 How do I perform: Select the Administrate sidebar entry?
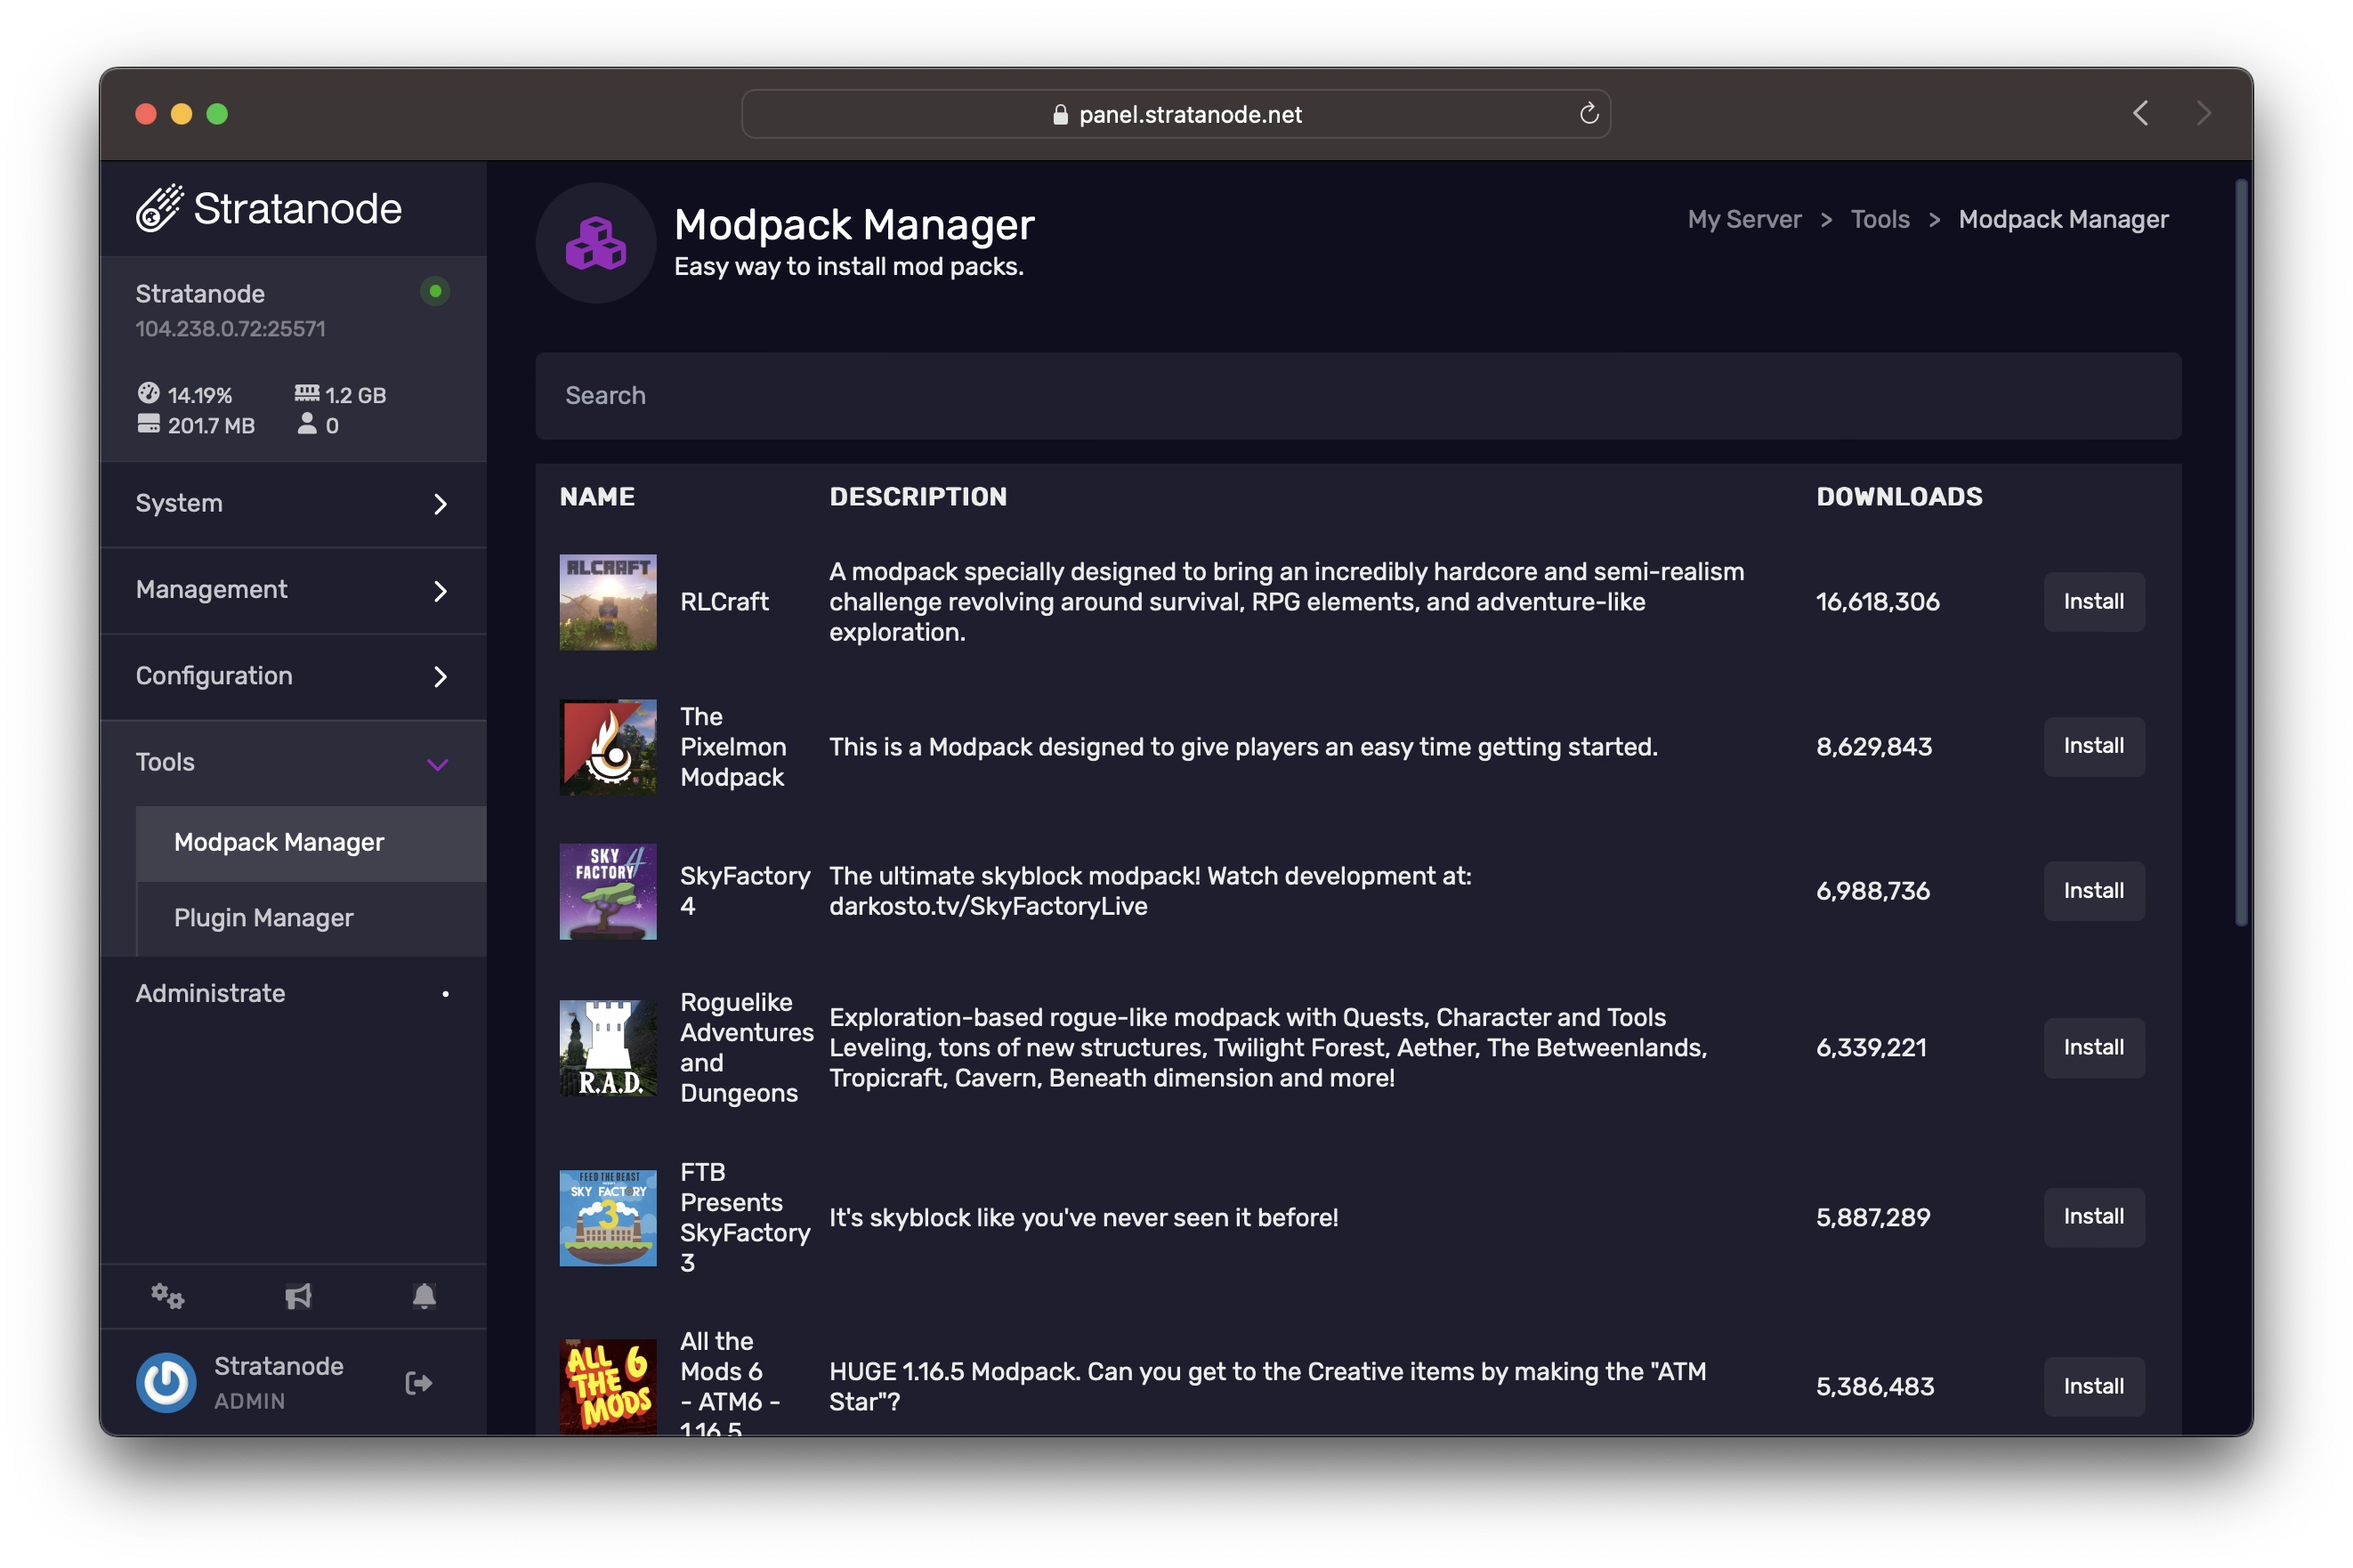click(210, 993)
